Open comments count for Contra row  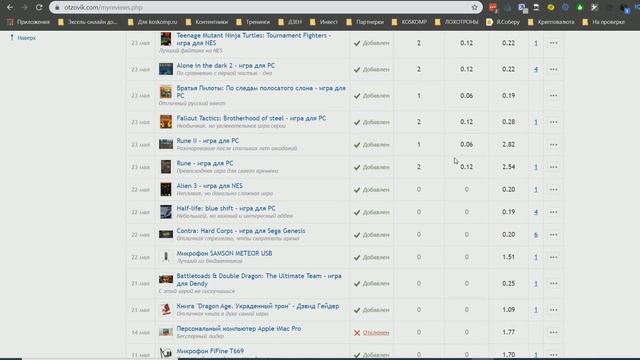click(536, 235)
